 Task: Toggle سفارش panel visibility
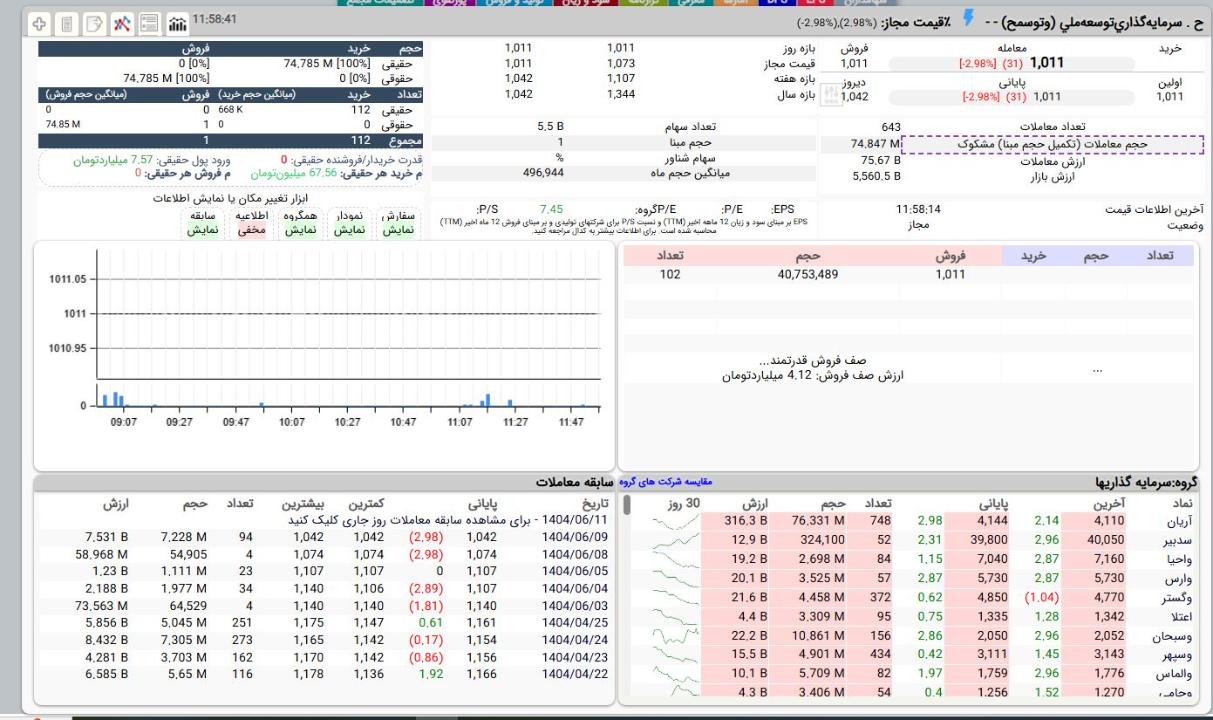(399, 222)
